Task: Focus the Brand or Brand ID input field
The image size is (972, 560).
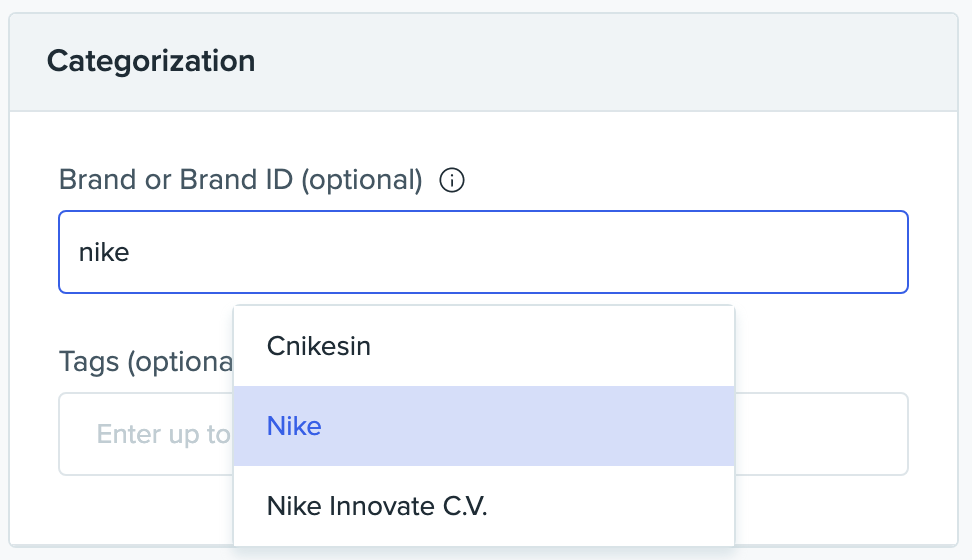Action: pos(483,252)
